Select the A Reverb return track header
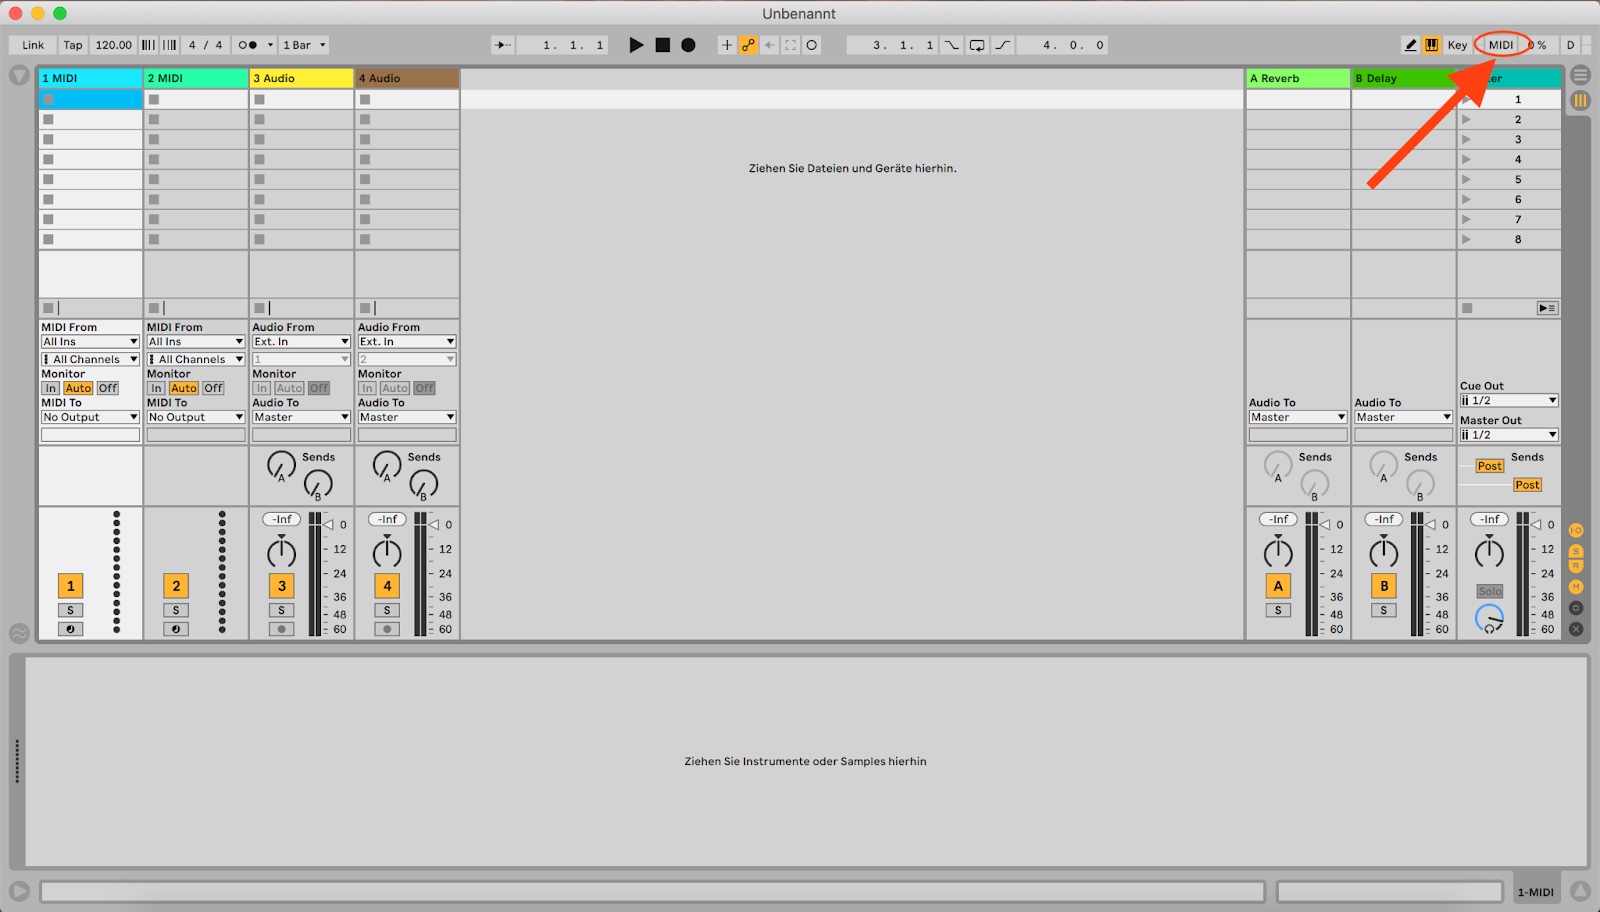The image size is (1600, 912). point(1297,78)
